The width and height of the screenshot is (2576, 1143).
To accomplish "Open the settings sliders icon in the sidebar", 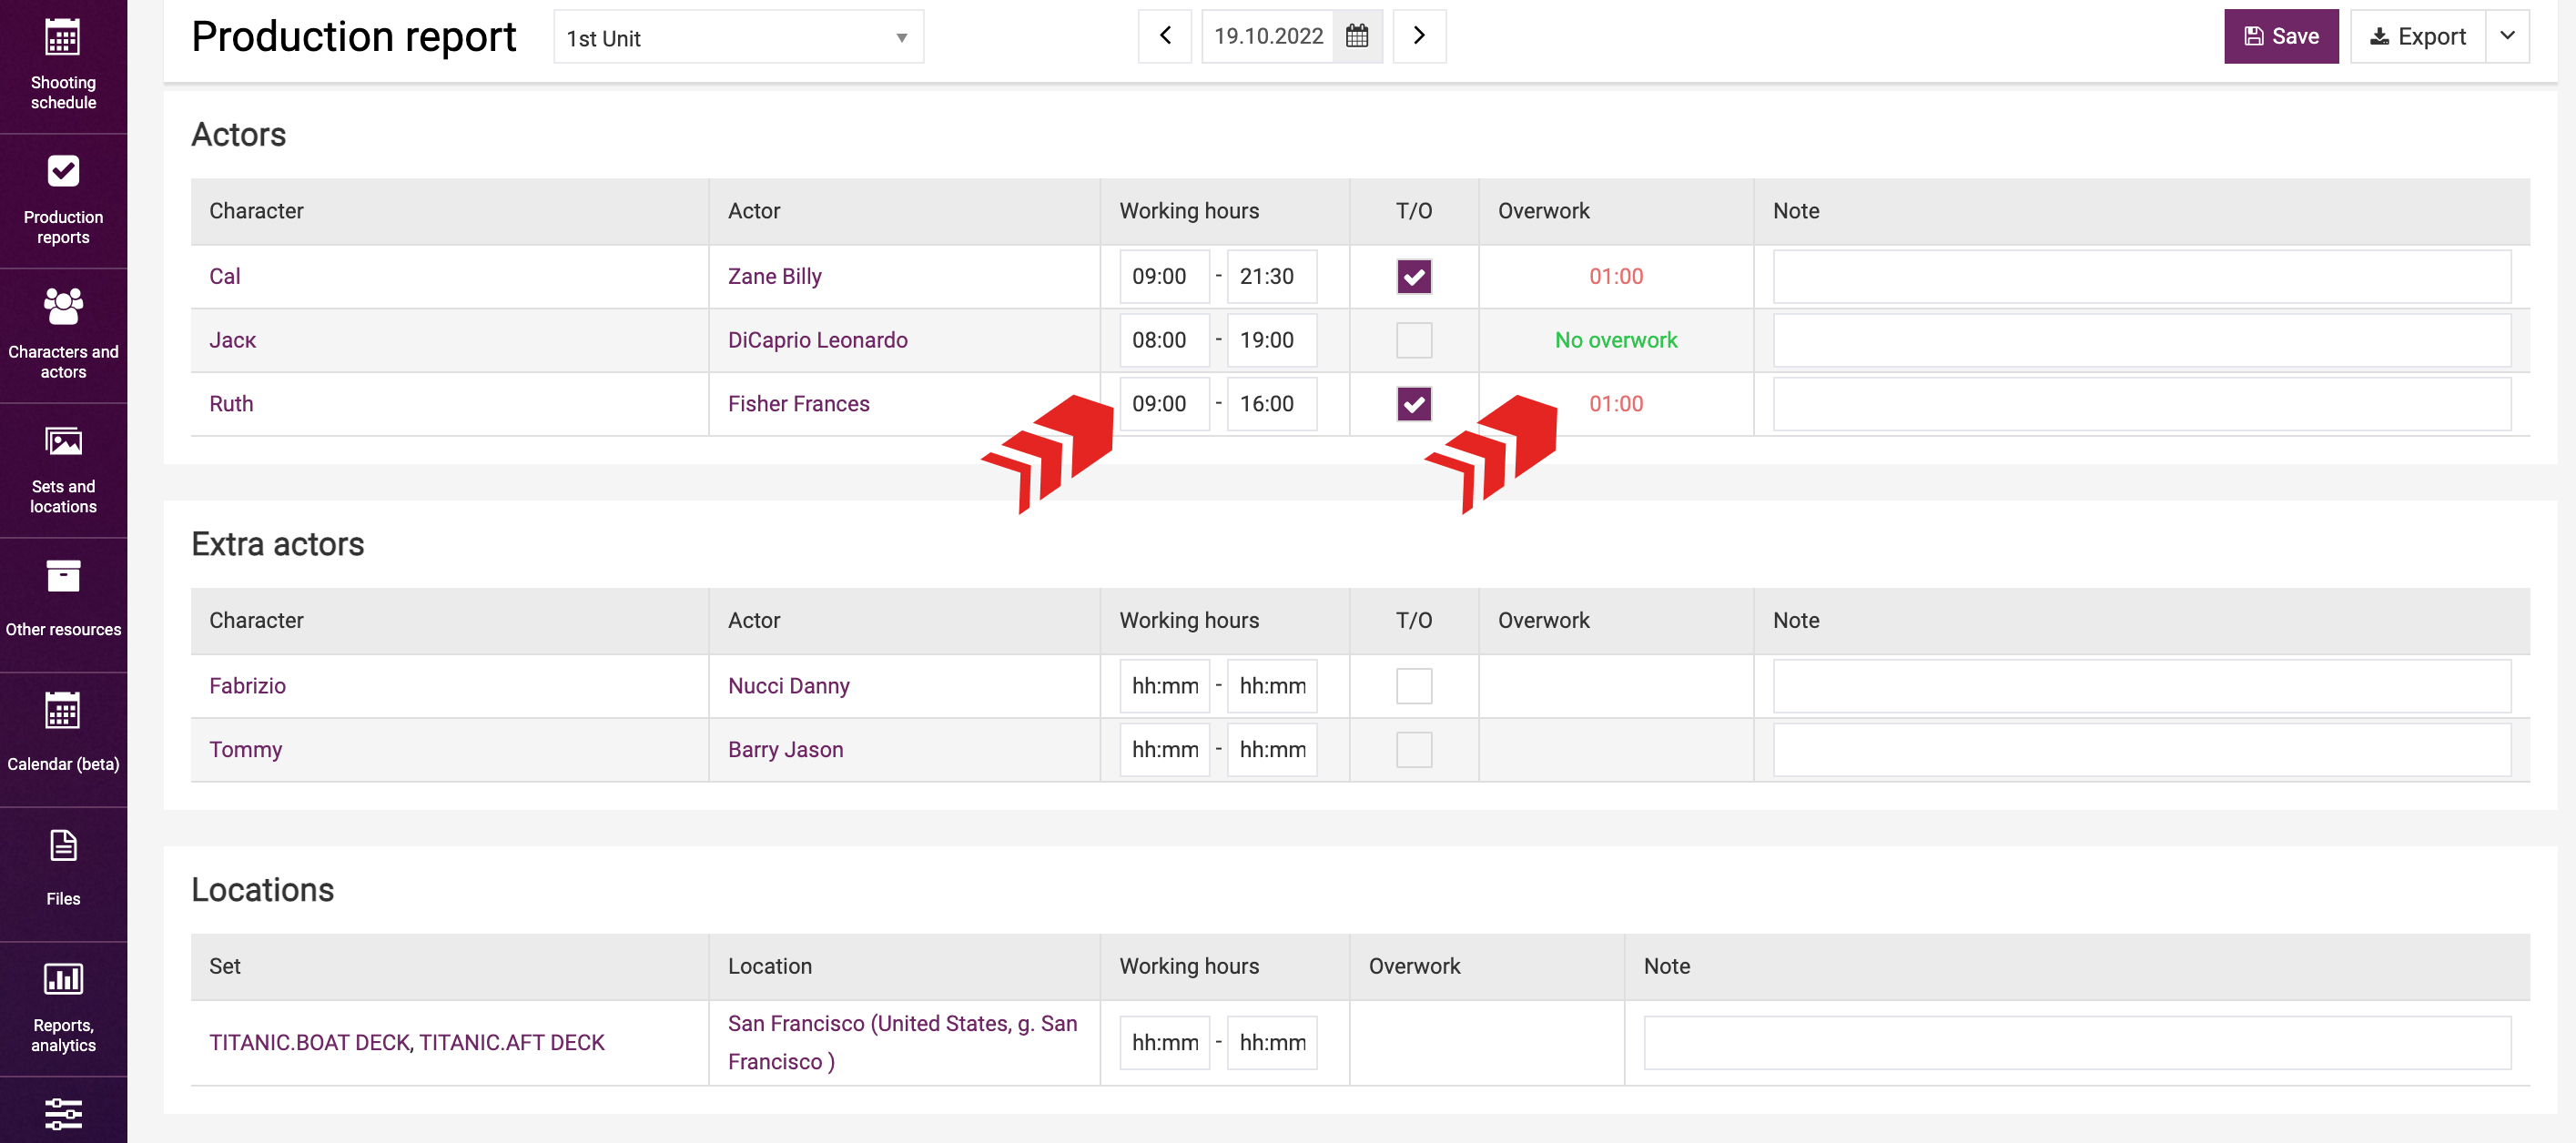I will [x=63, y=1113].
